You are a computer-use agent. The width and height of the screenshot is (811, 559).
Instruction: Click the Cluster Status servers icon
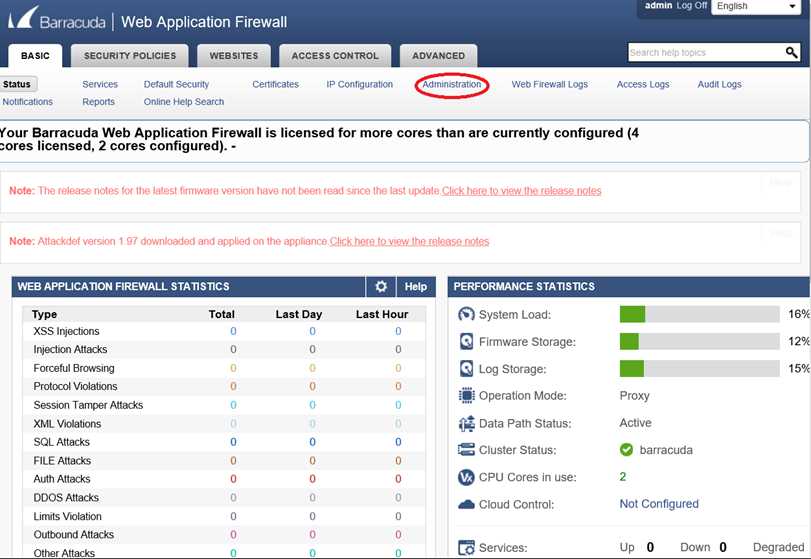466,450
